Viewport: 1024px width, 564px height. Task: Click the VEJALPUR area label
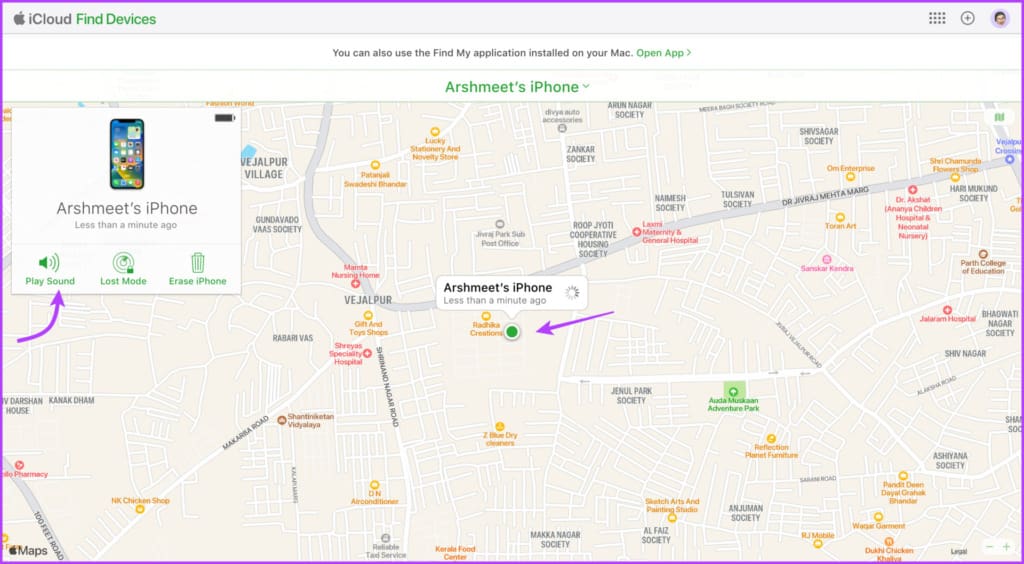click(368, 300)
